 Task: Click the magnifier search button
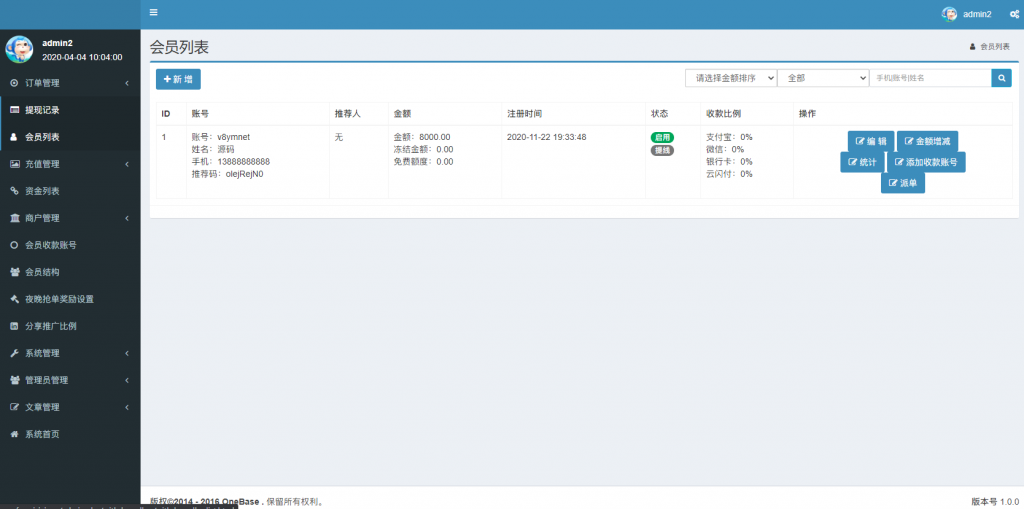[x=1001, y=78]
